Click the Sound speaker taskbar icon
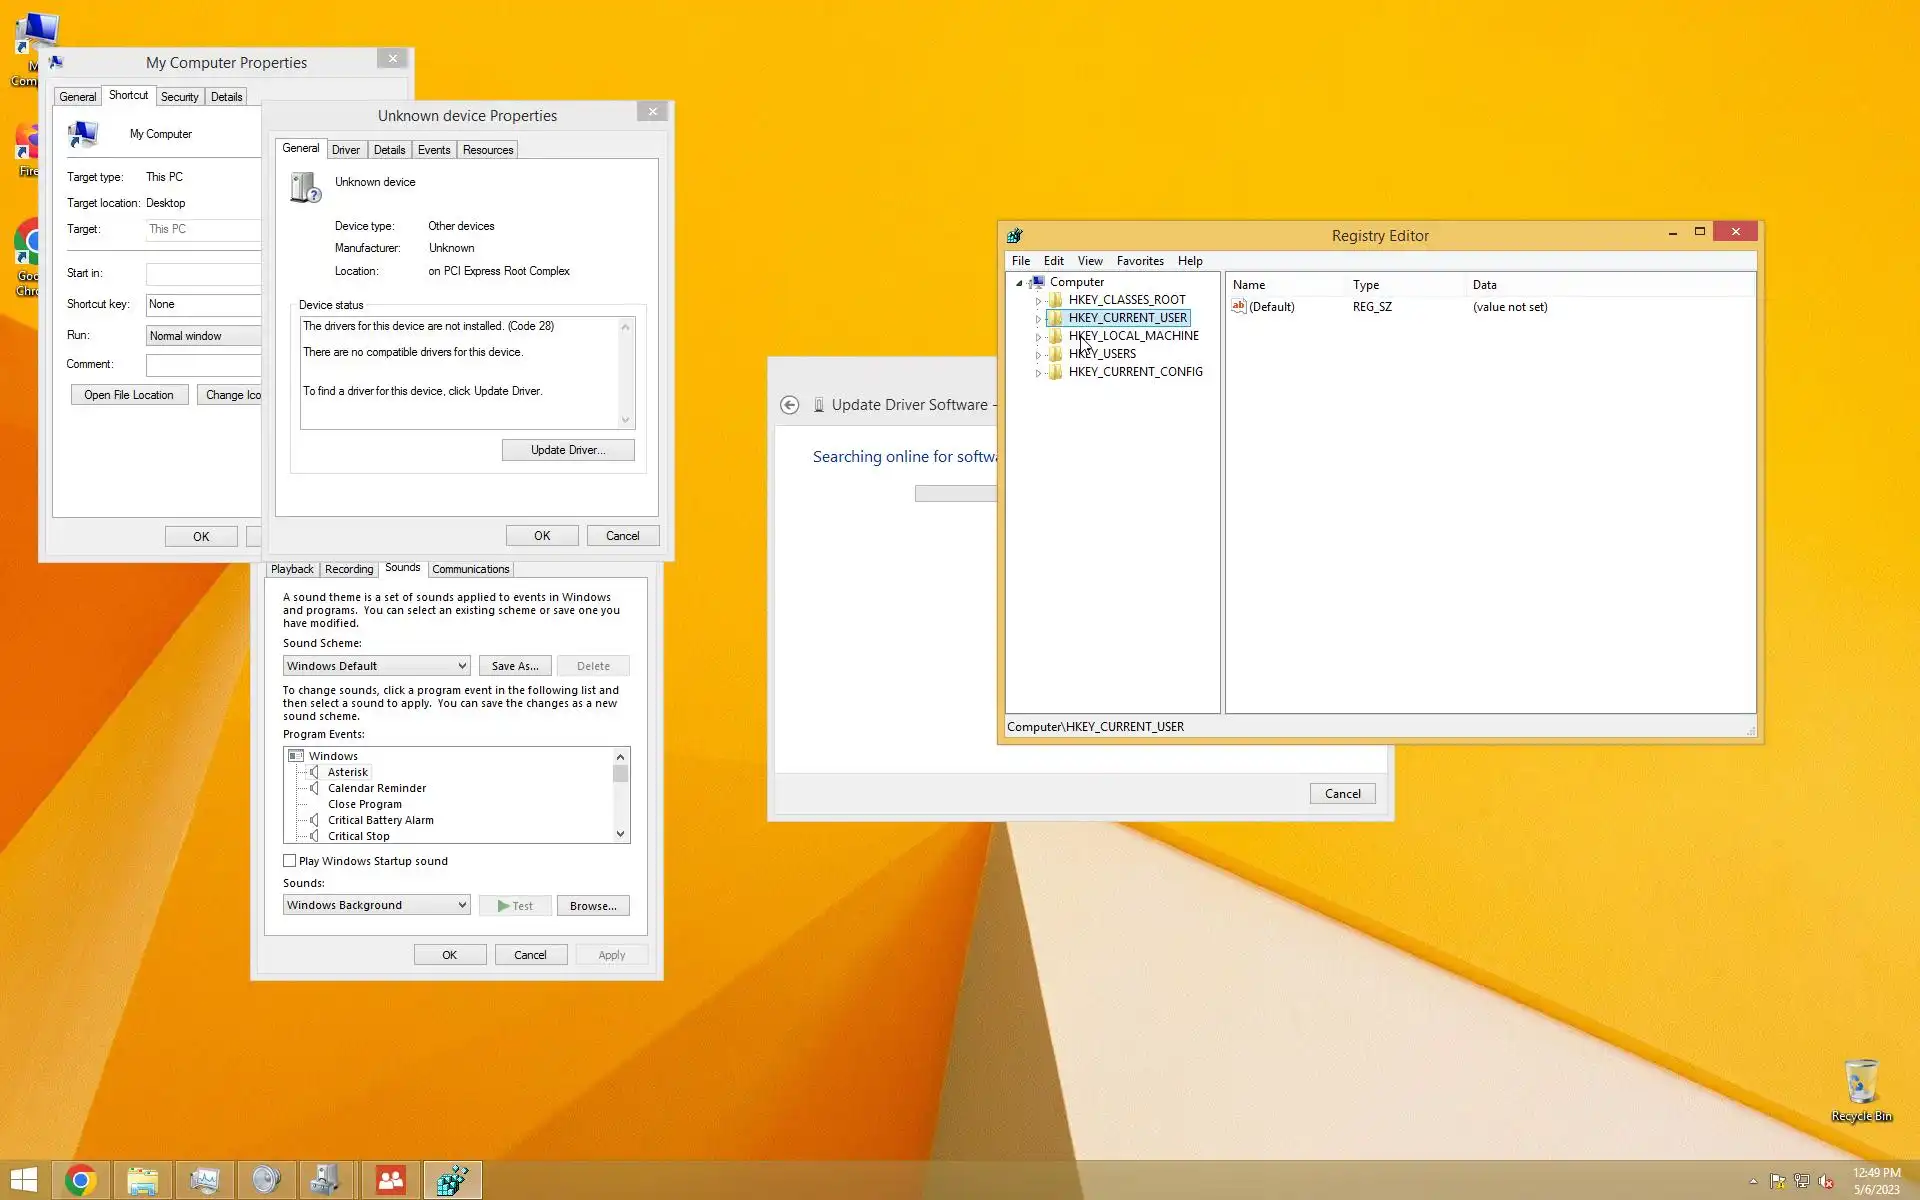The image size is (1920, 1200). click(266, 1180)
